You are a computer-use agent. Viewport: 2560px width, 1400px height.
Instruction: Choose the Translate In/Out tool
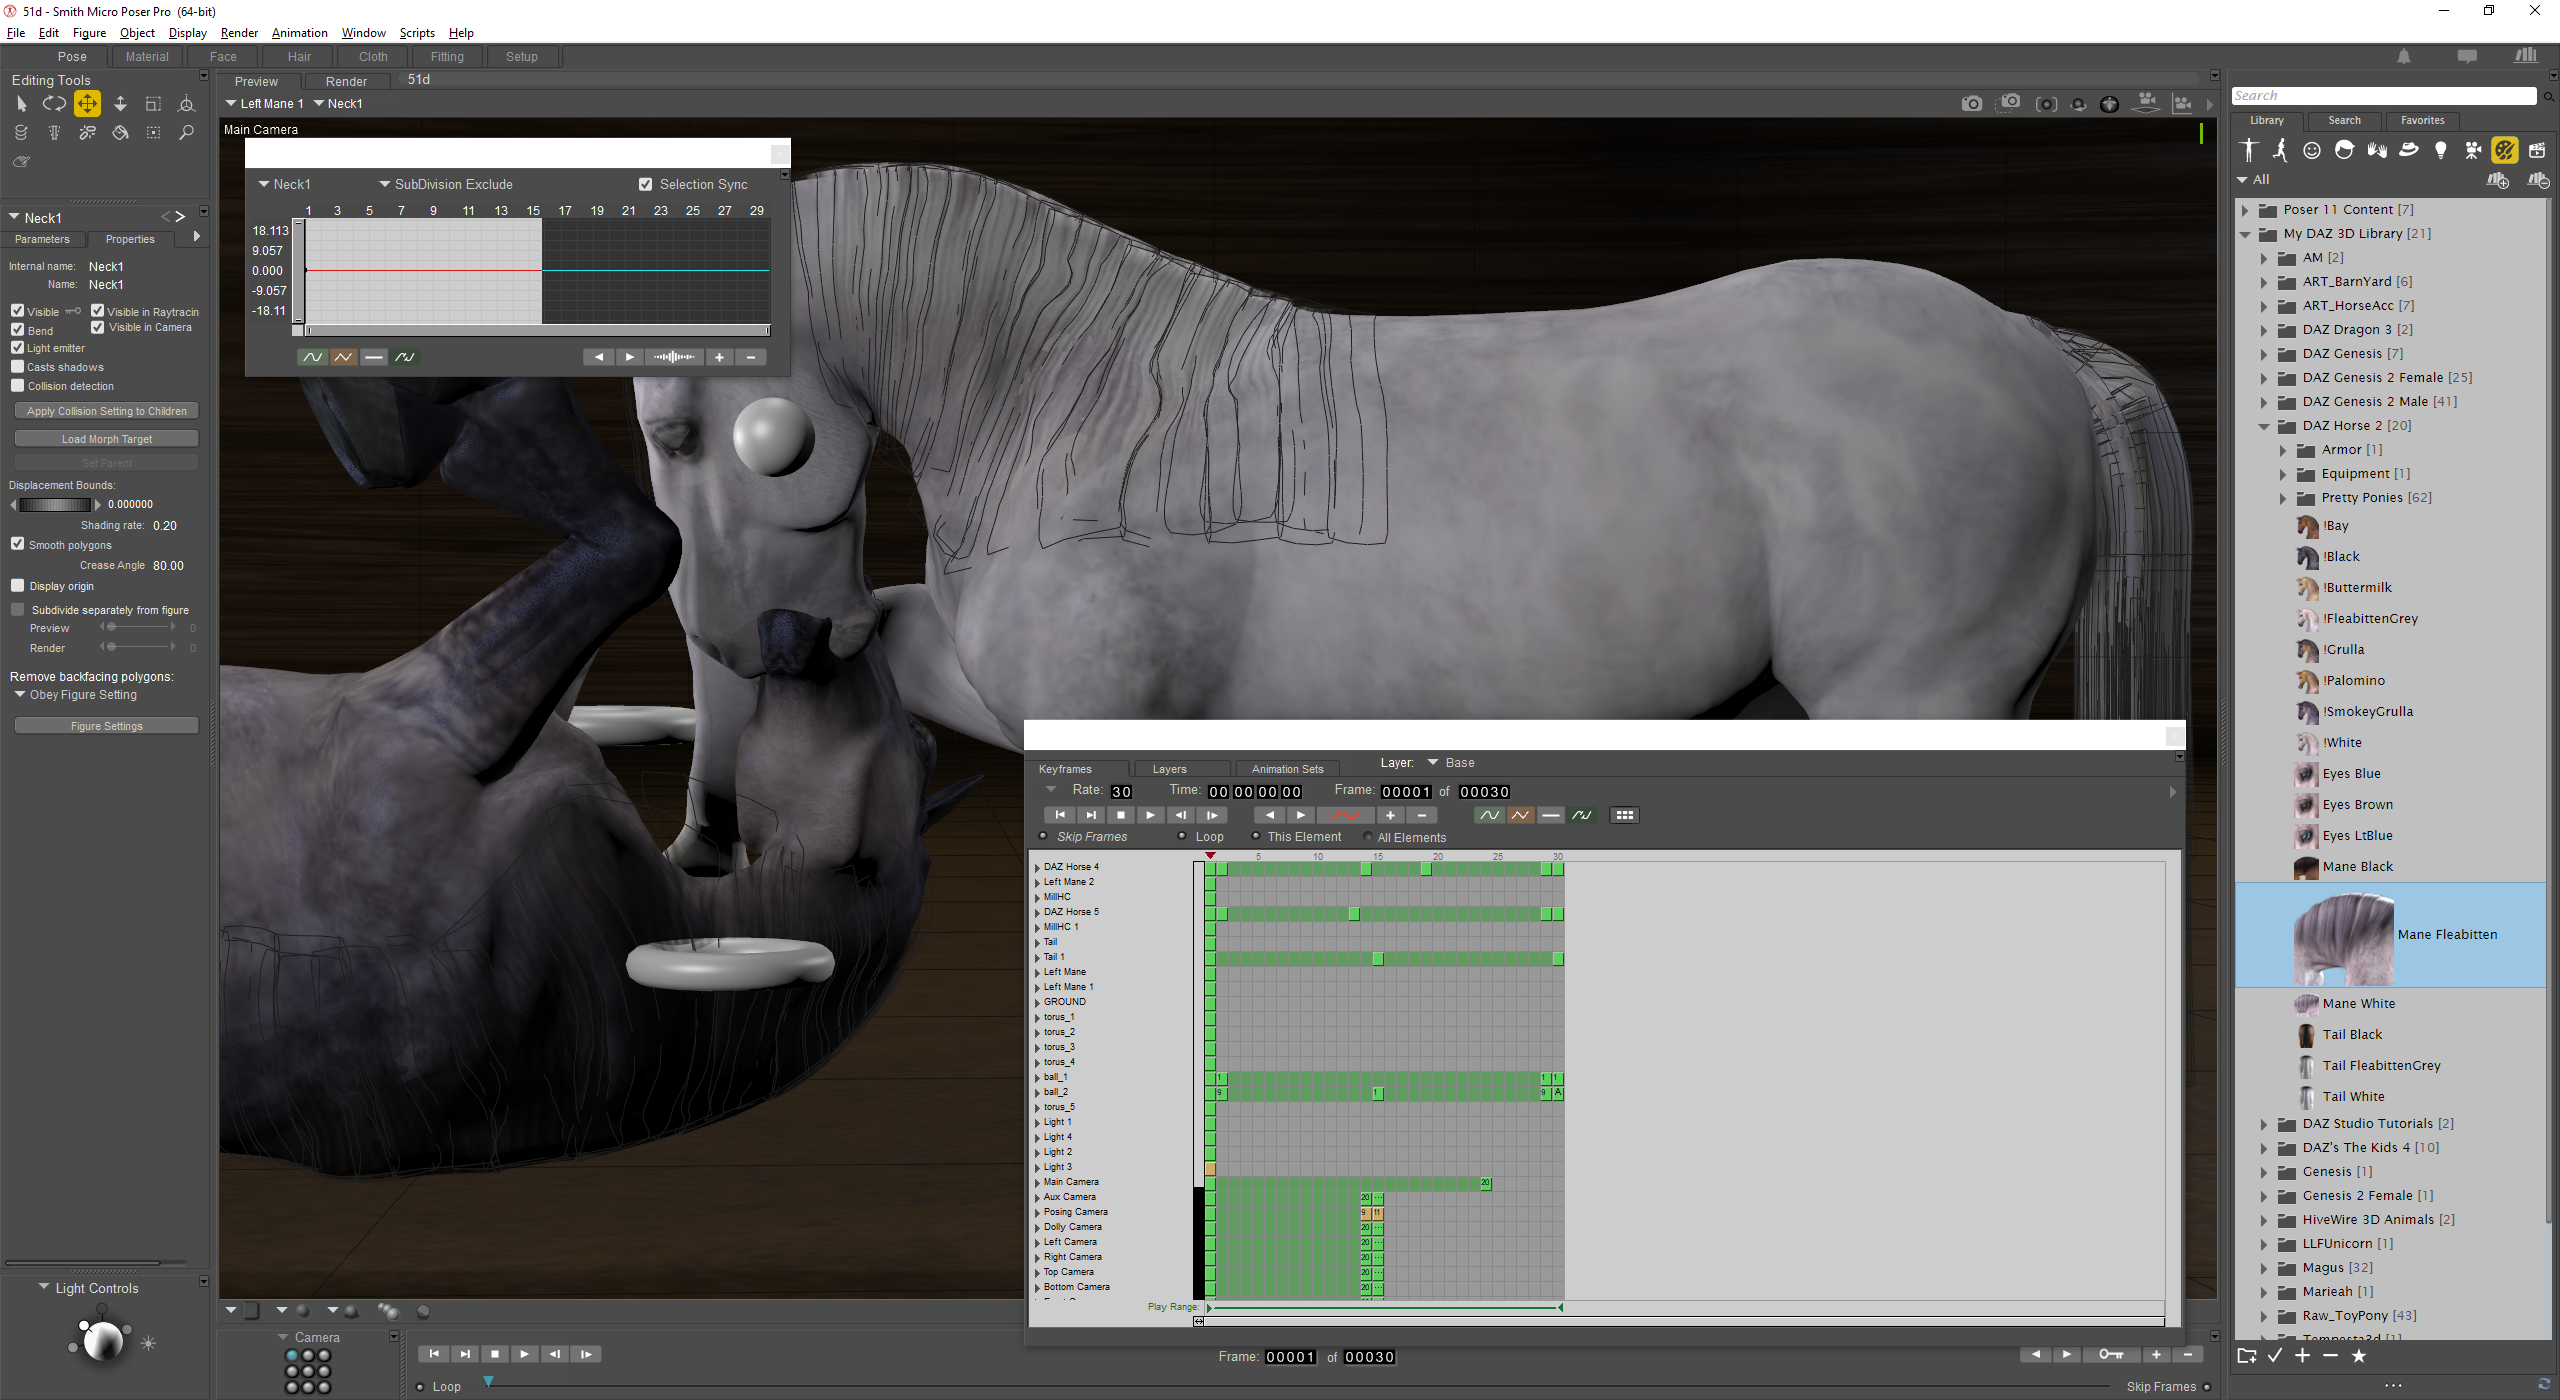(120, 103)
